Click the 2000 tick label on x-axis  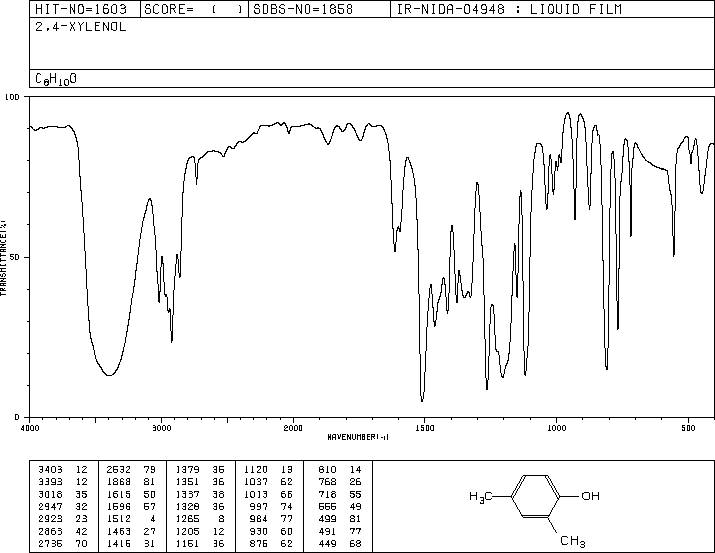point(293,428)
